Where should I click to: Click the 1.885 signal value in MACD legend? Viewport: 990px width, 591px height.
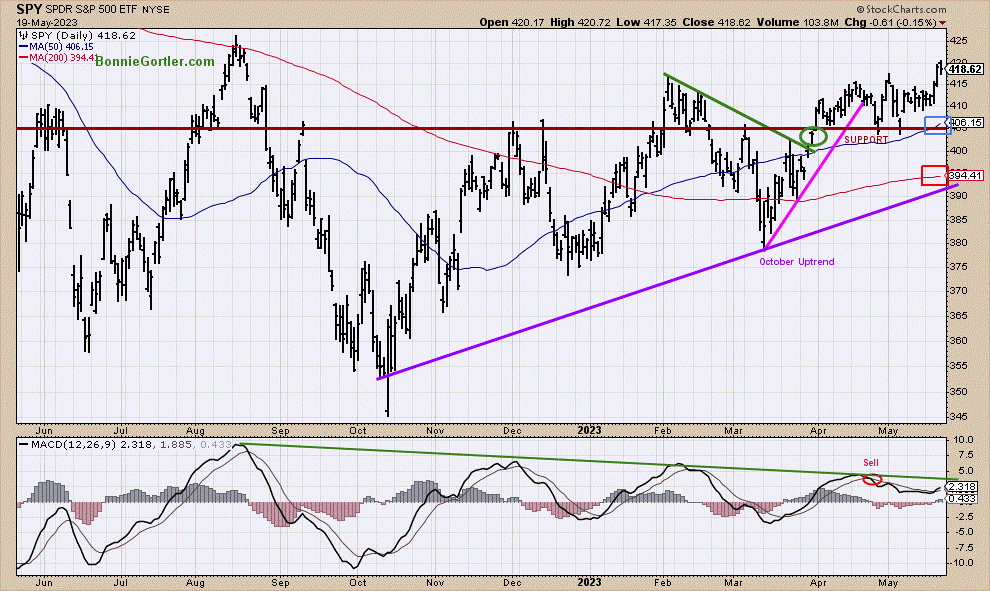(176, 445)
